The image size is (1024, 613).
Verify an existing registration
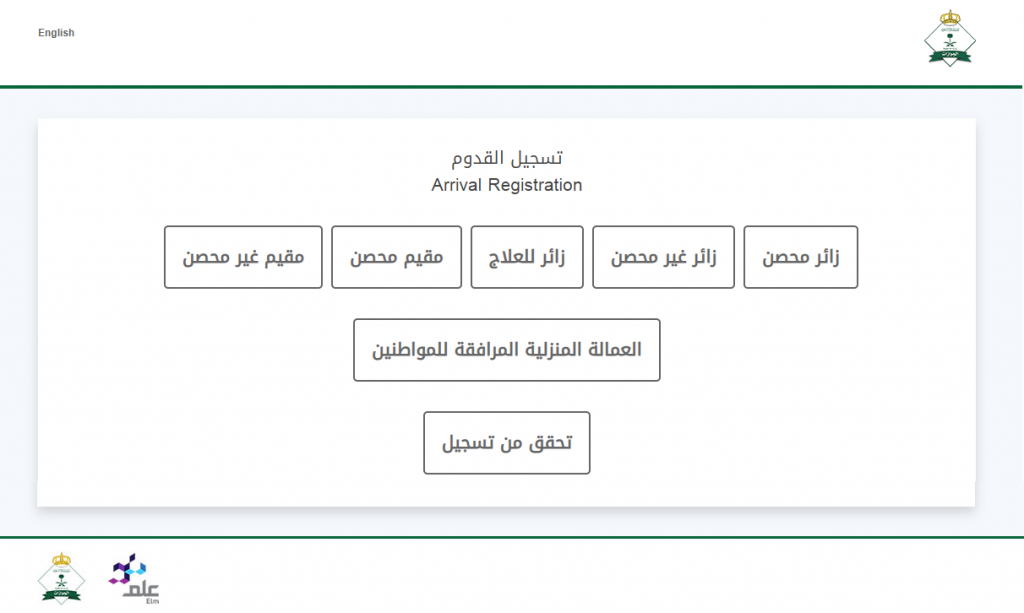click(507, 443)
